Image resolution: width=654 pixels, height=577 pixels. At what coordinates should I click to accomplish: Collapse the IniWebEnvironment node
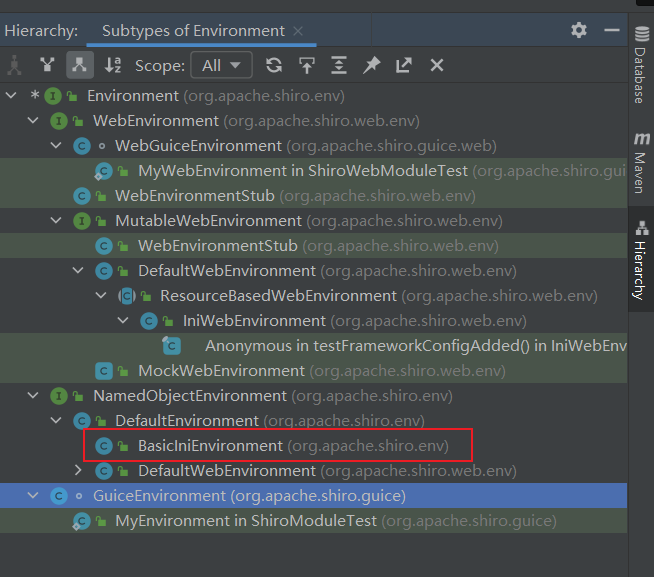[x=123, y=320]
